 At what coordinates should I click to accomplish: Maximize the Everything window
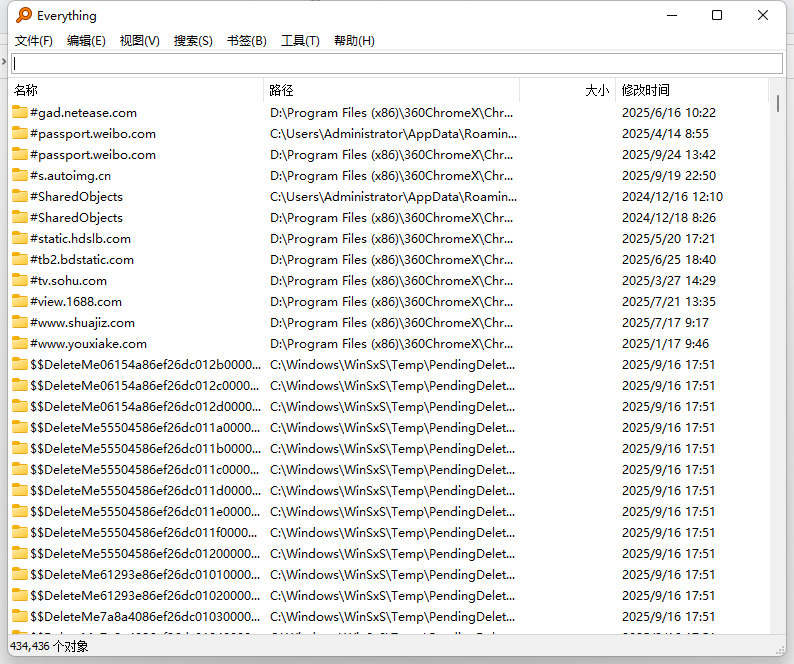(717, 15)
